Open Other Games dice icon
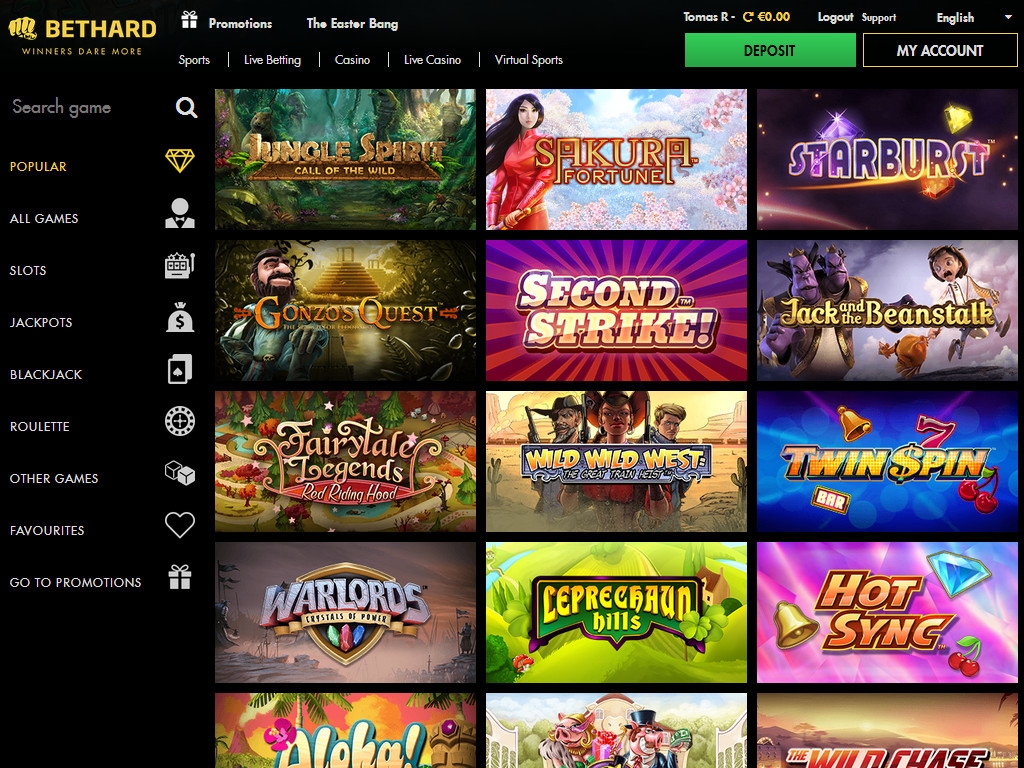1024x768 pixels. (180, 474)
